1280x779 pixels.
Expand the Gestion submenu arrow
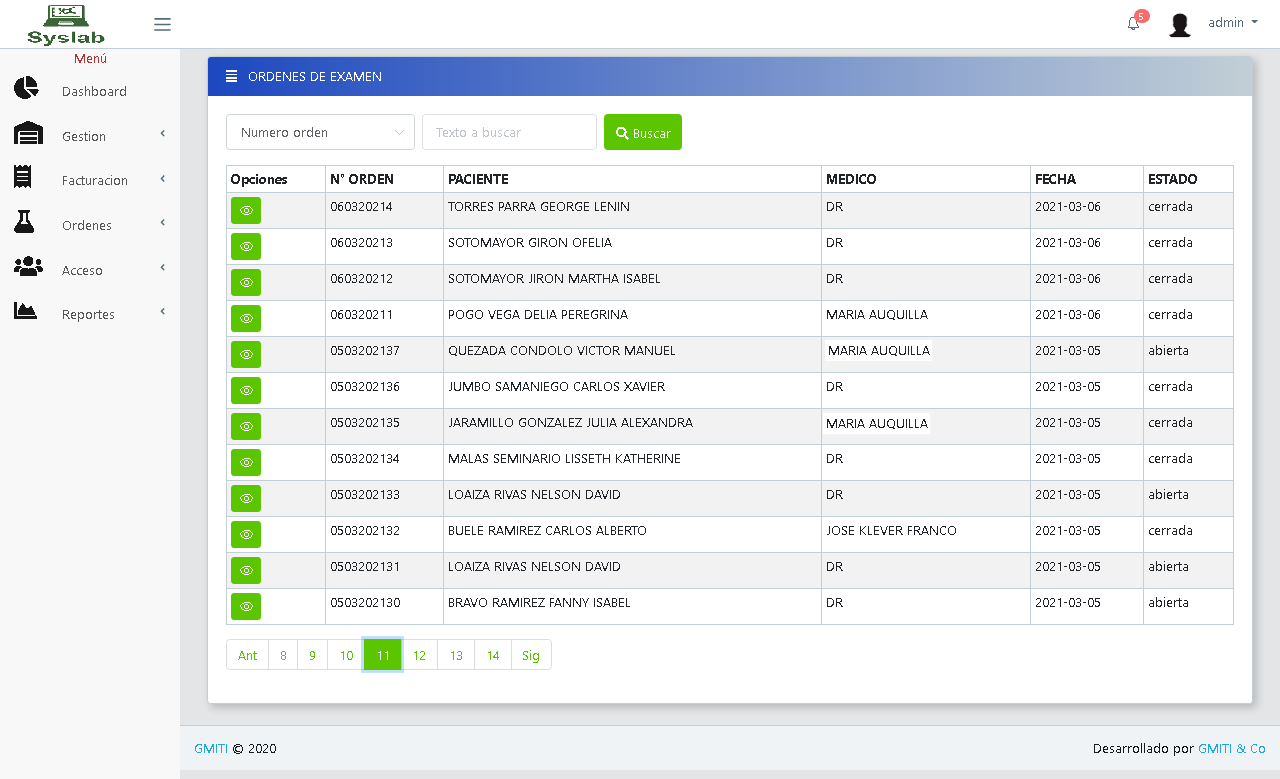tap(162, 134)
